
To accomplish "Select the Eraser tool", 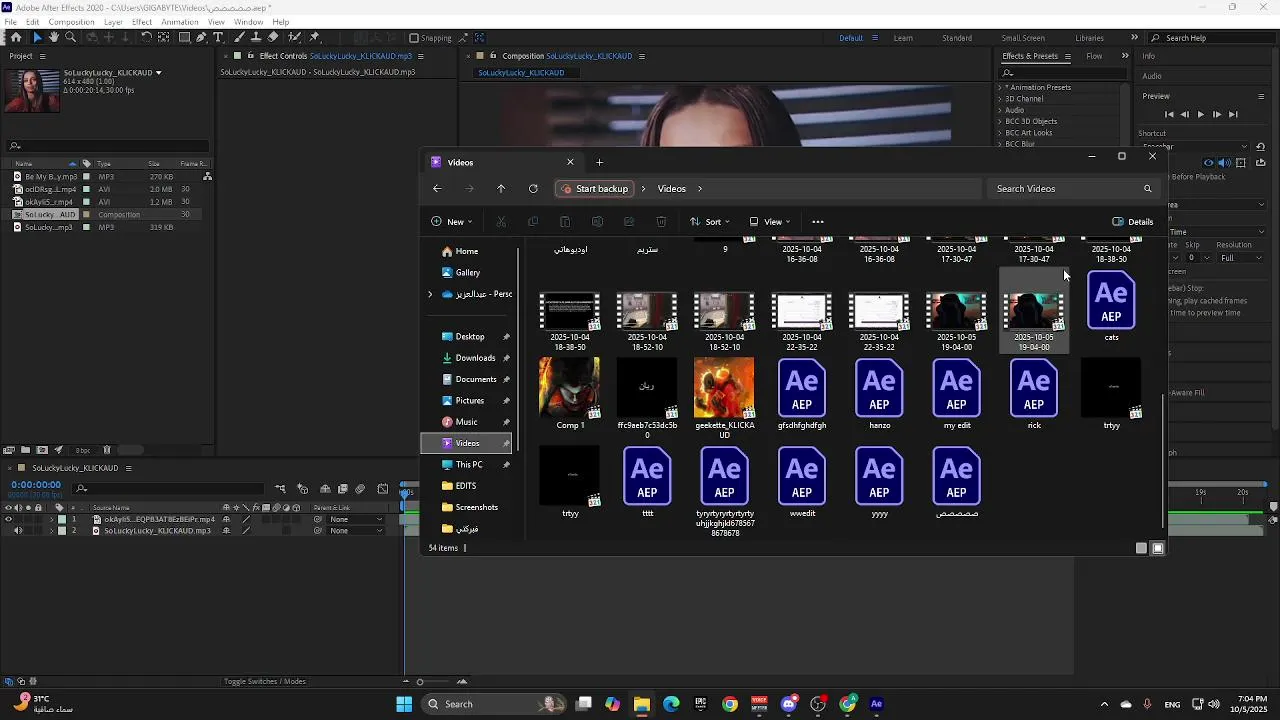I will 272,37.
